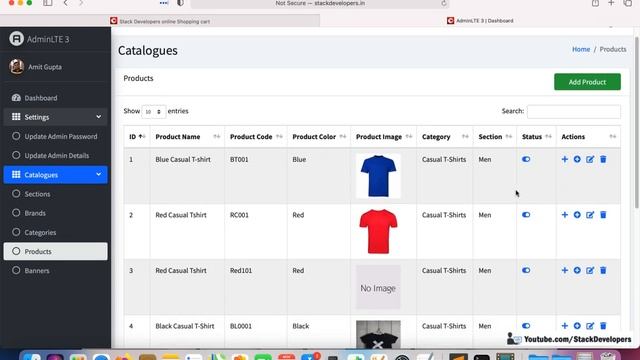Add attributes for Blue Casual T-shirt via plus icon
Screen dimensions: 640x360
coord(564,159)
